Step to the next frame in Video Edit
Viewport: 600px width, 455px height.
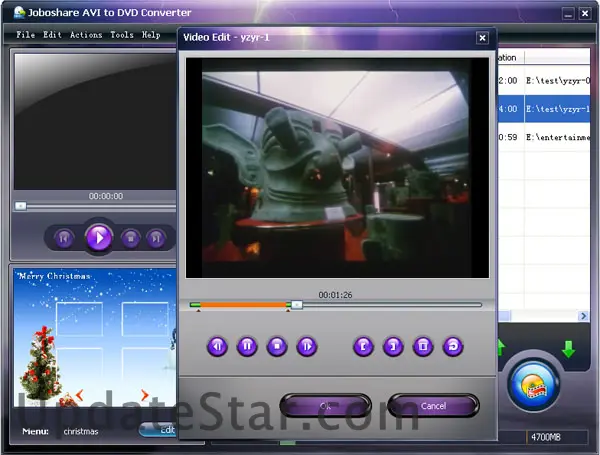click(306, 347)
